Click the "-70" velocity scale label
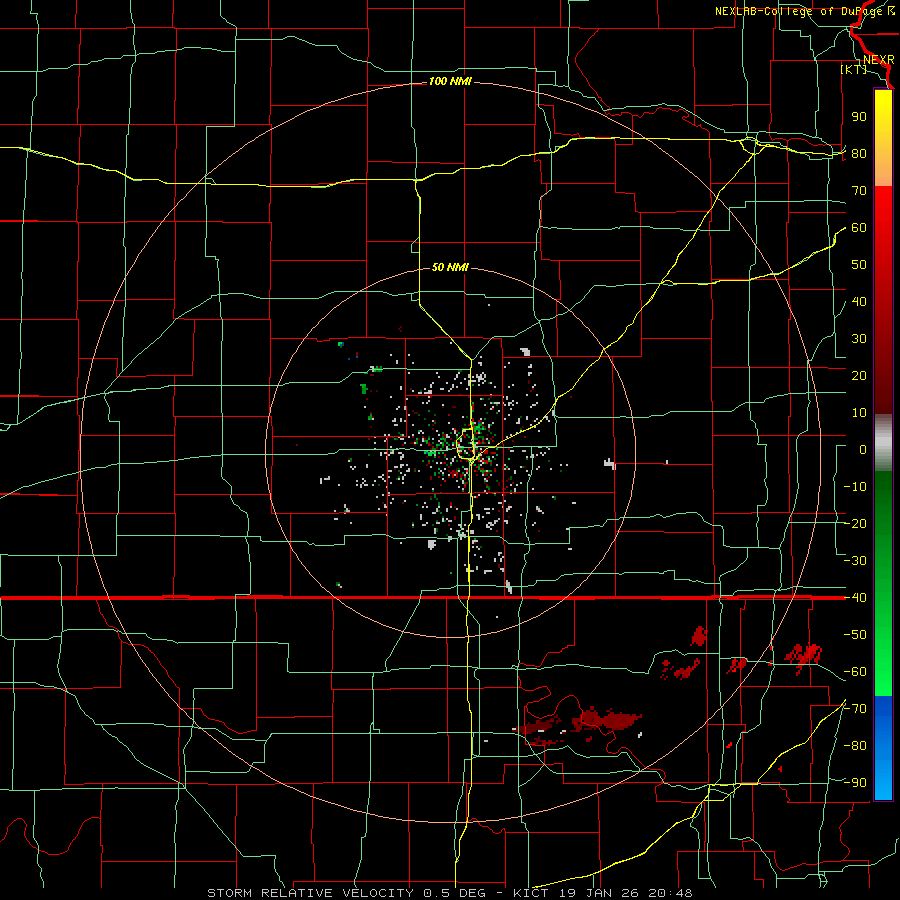The width and height of the screenshot is (900, 900). click(855, 708)
